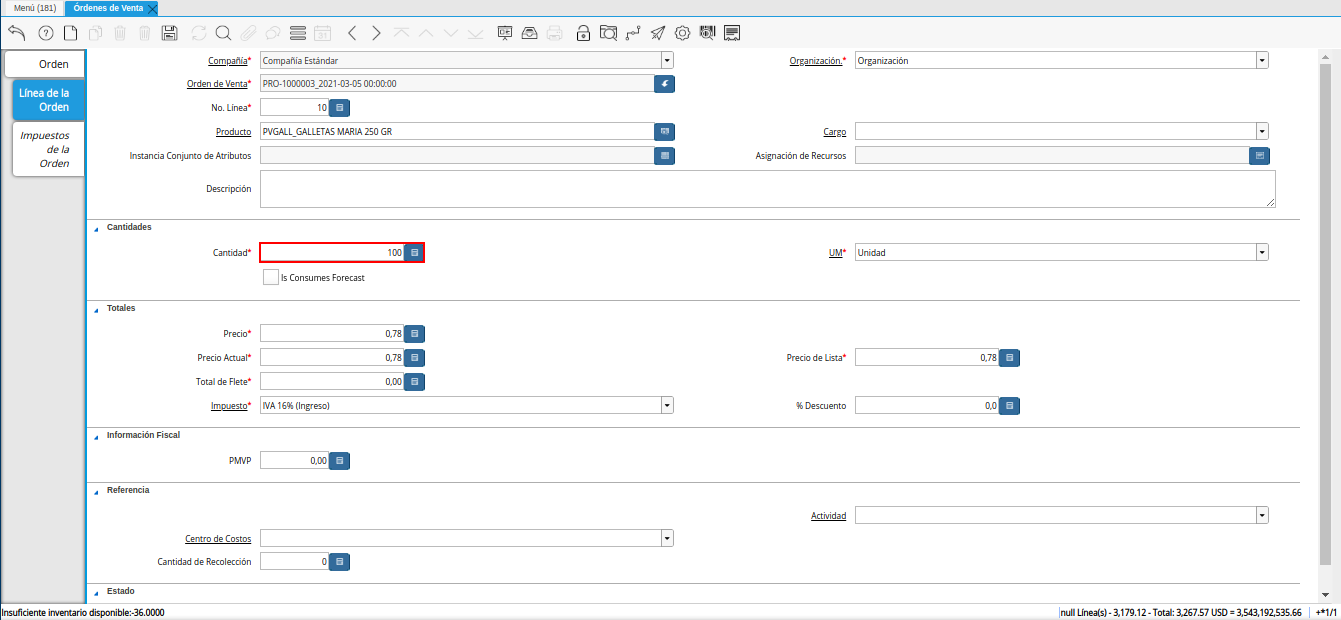Viewport: 1341px width, 620px height.
Task: Go to the previous record with the left chevron
Action: (x=352, y=33)
